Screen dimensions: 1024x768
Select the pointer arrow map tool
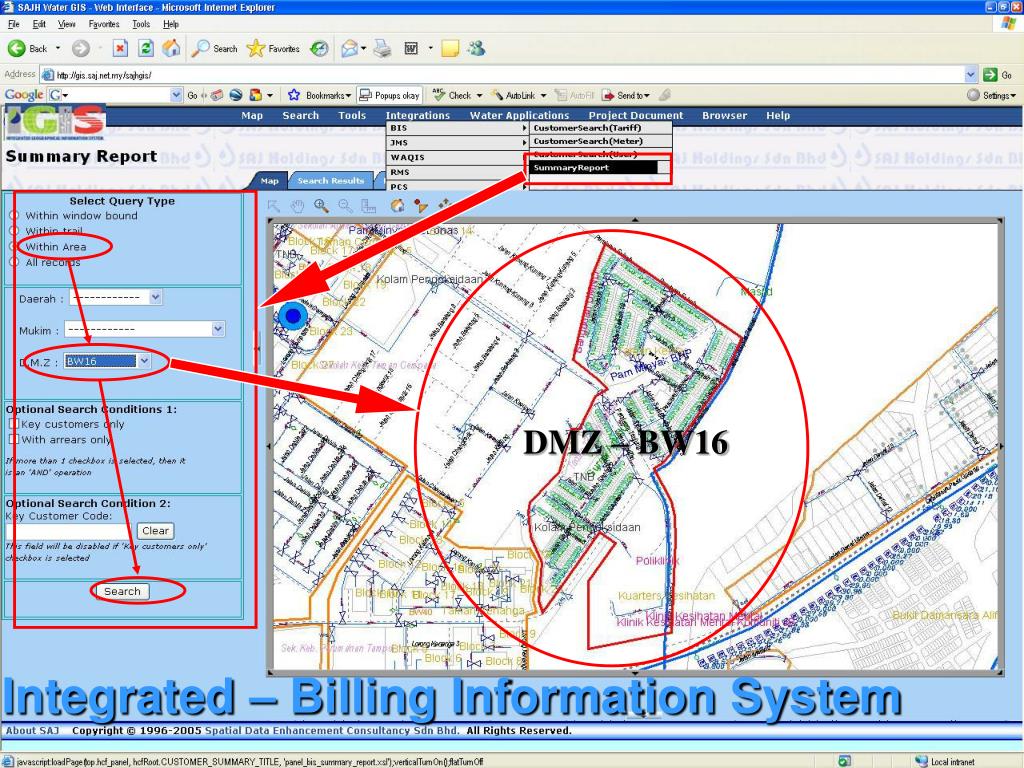click(274, 206)
